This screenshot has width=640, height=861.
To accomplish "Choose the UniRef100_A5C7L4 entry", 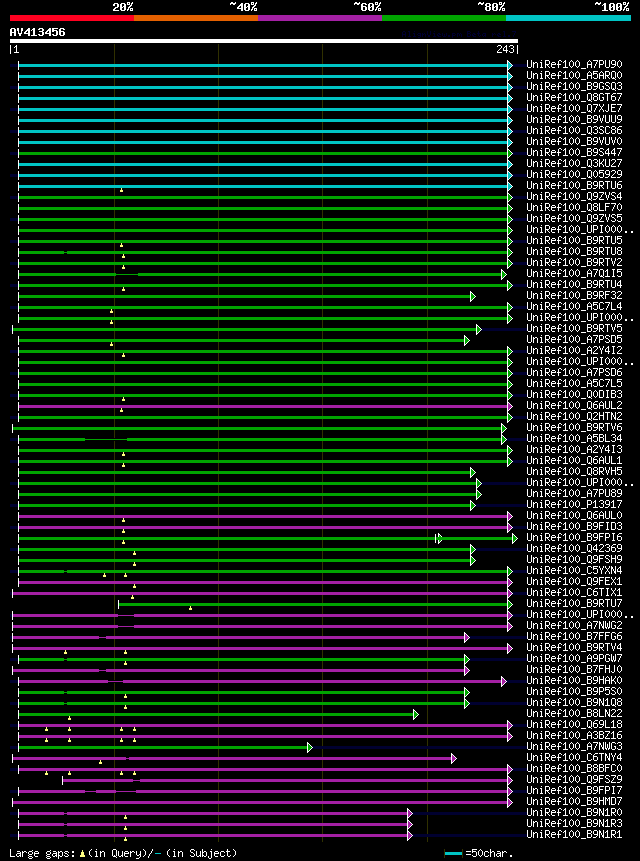I will click(574, 306).
